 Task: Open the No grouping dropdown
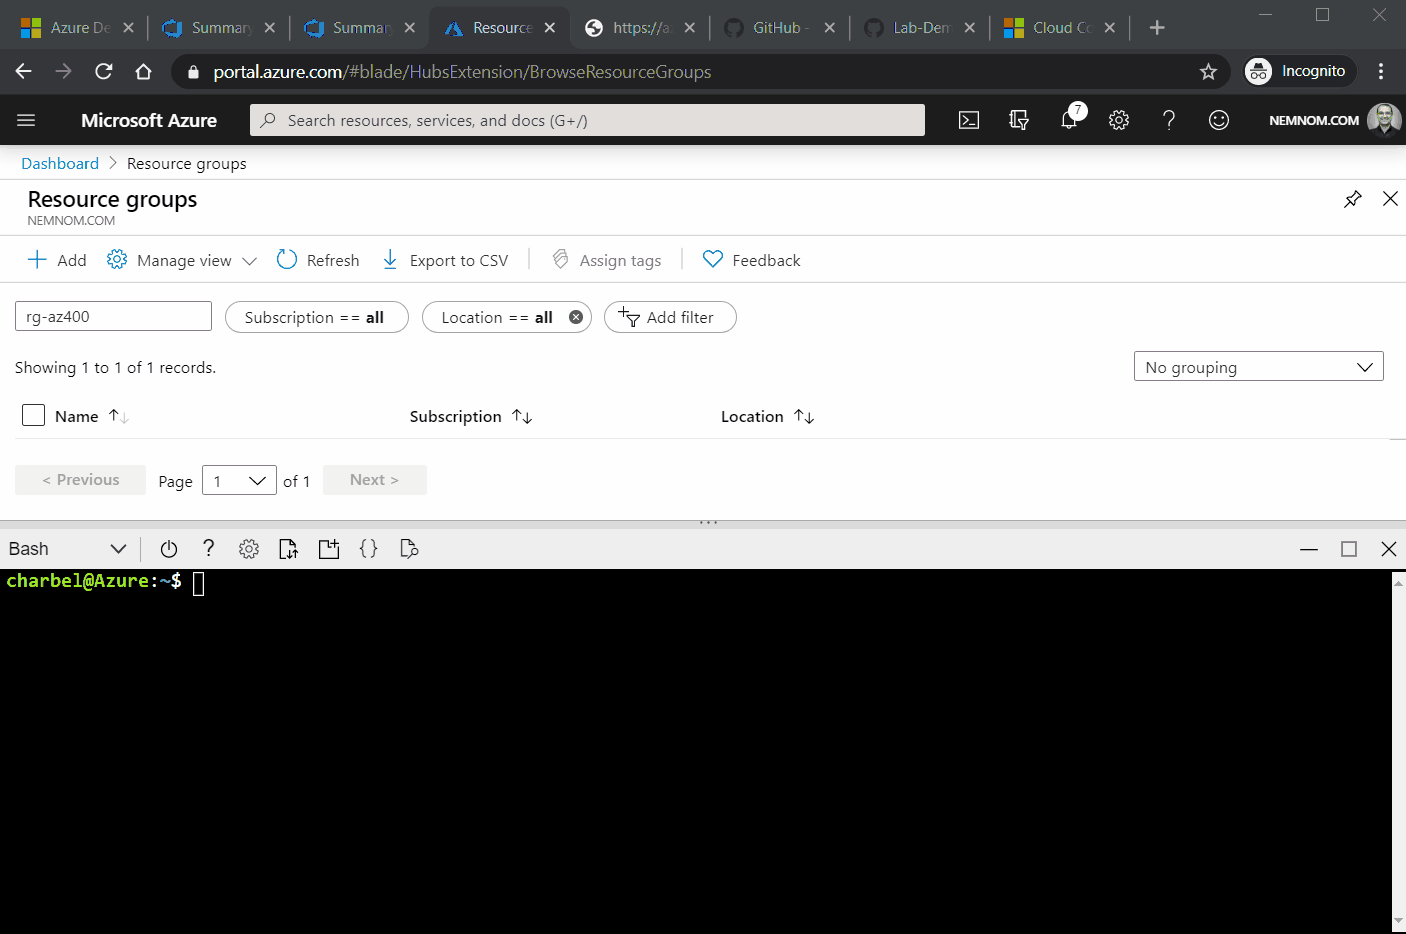1259,367
